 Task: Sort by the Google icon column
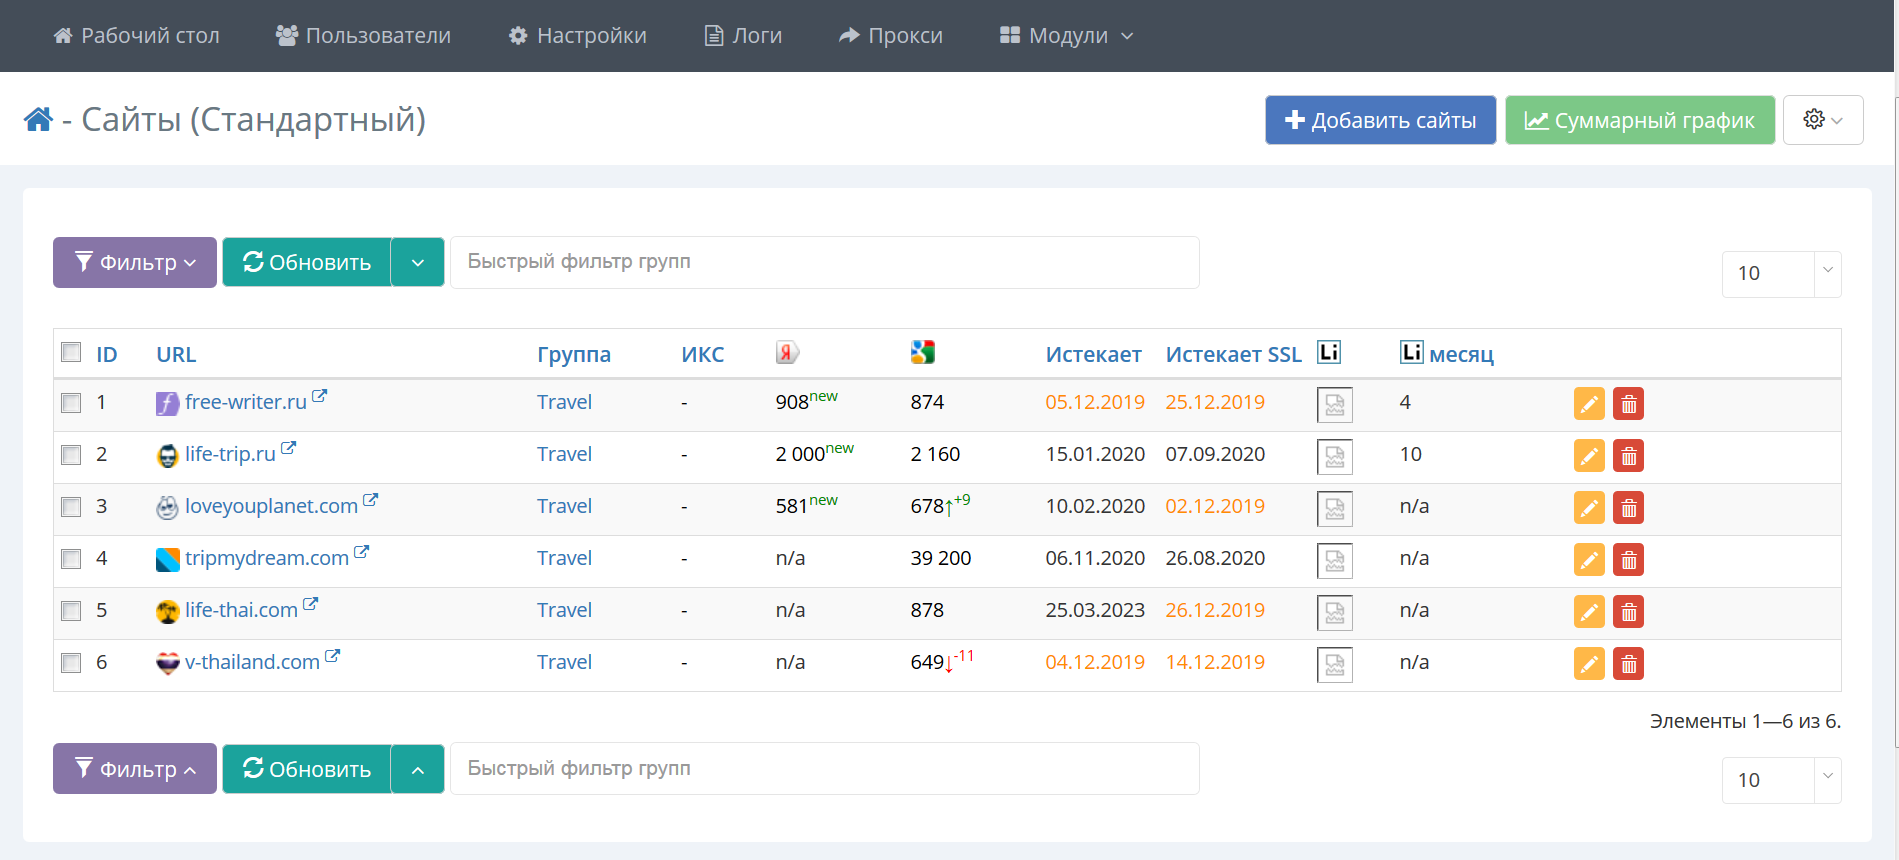(x=922, y=353)
